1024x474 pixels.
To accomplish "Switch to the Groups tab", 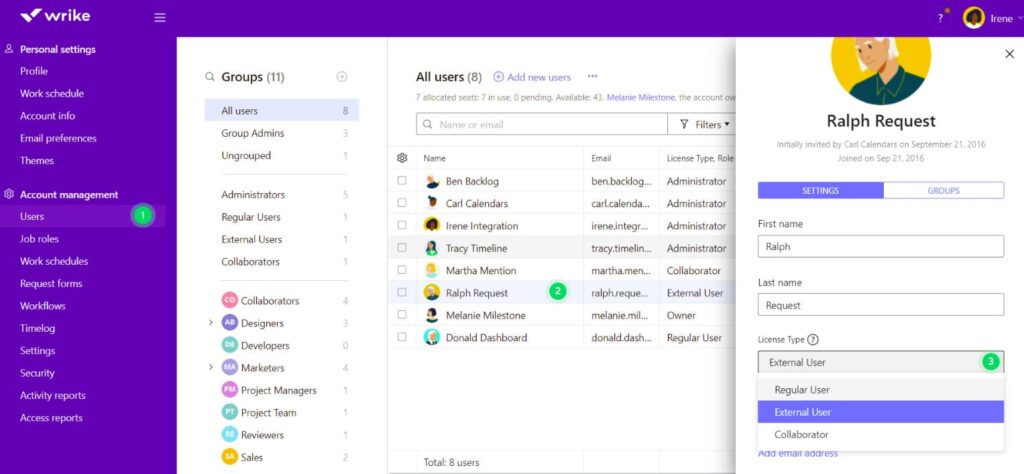I will [944, 191].
